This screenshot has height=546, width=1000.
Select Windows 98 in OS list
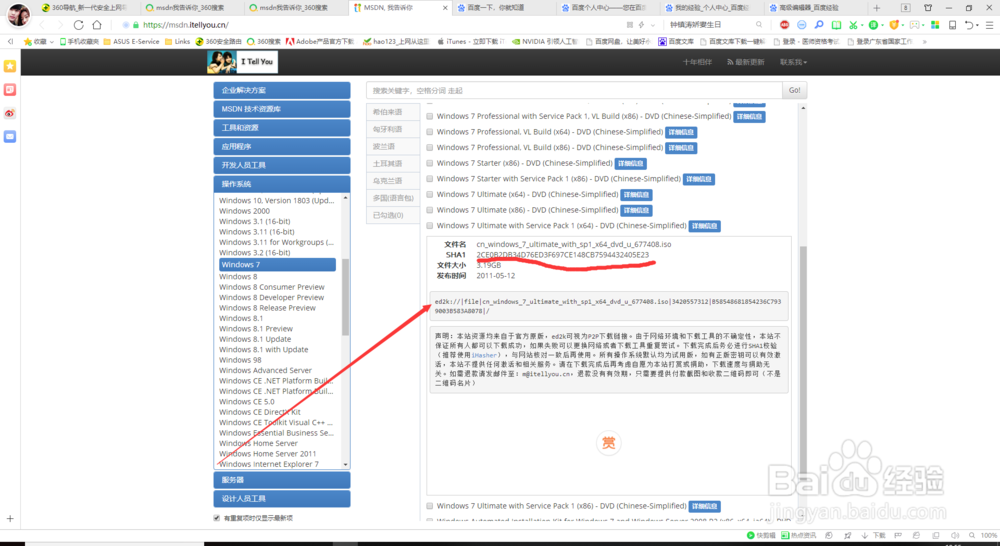[240, 360]
